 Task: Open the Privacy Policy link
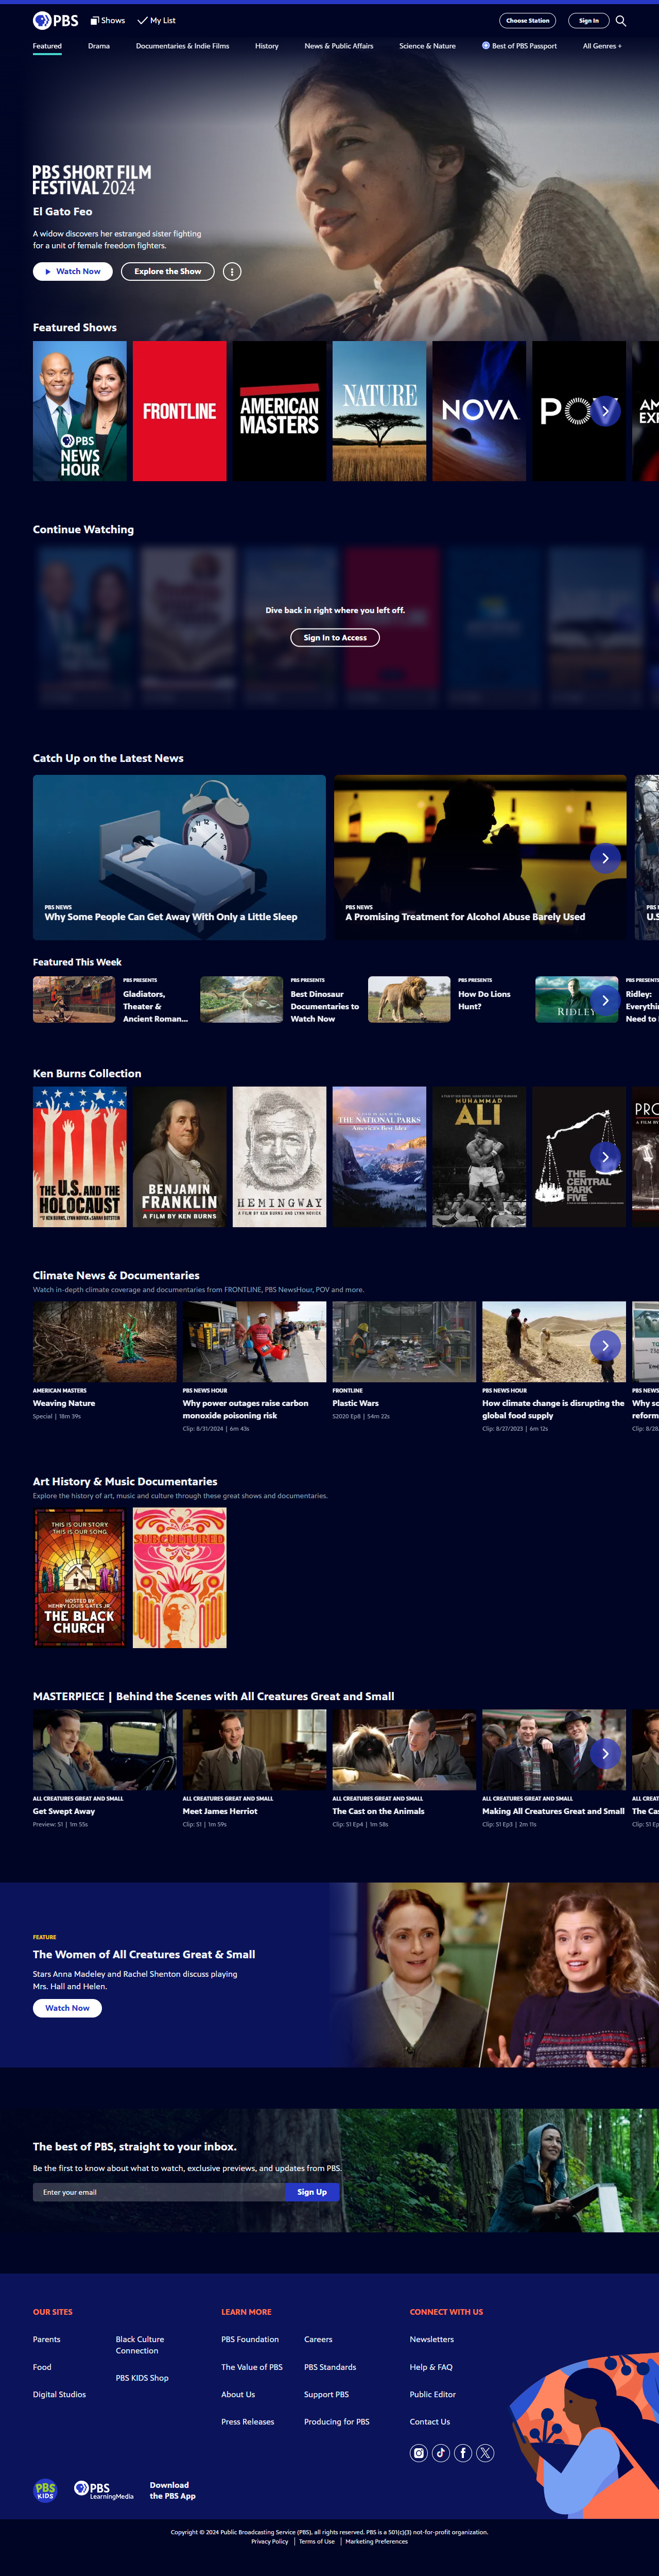(x=270, y=2541)
